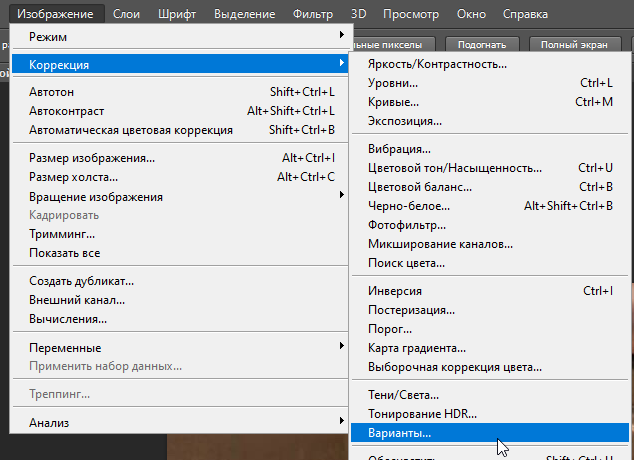The height and width of the screenshot is (460, 634).
Task: Open Размер изображения dialog
Action: 92,158
